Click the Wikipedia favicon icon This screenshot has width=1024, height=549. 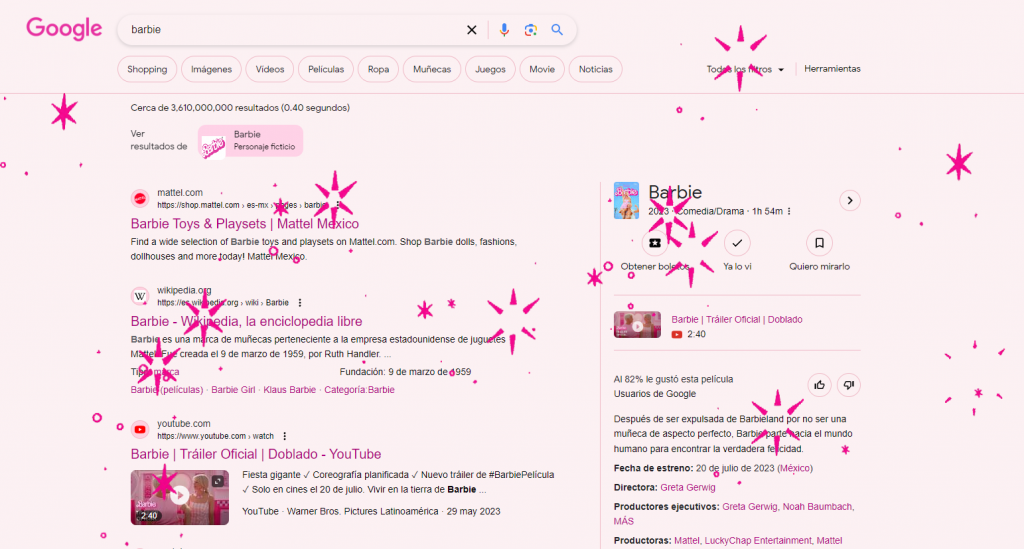(139, 296)
